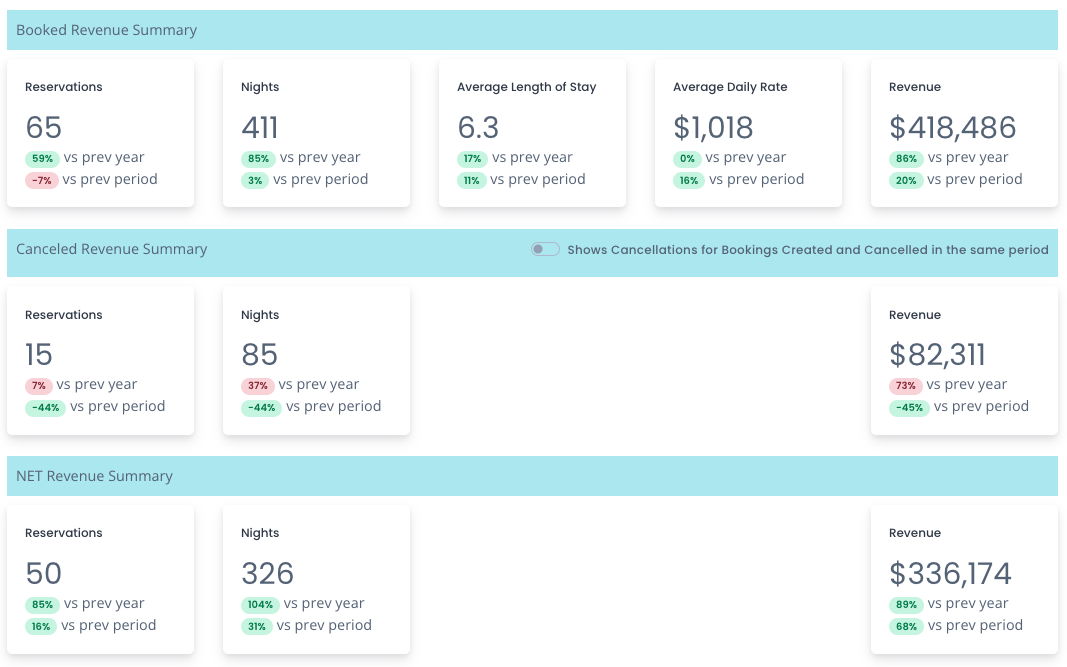Click the booked Nights value 411
The image size is (1067, 667).
pos(260,128)
